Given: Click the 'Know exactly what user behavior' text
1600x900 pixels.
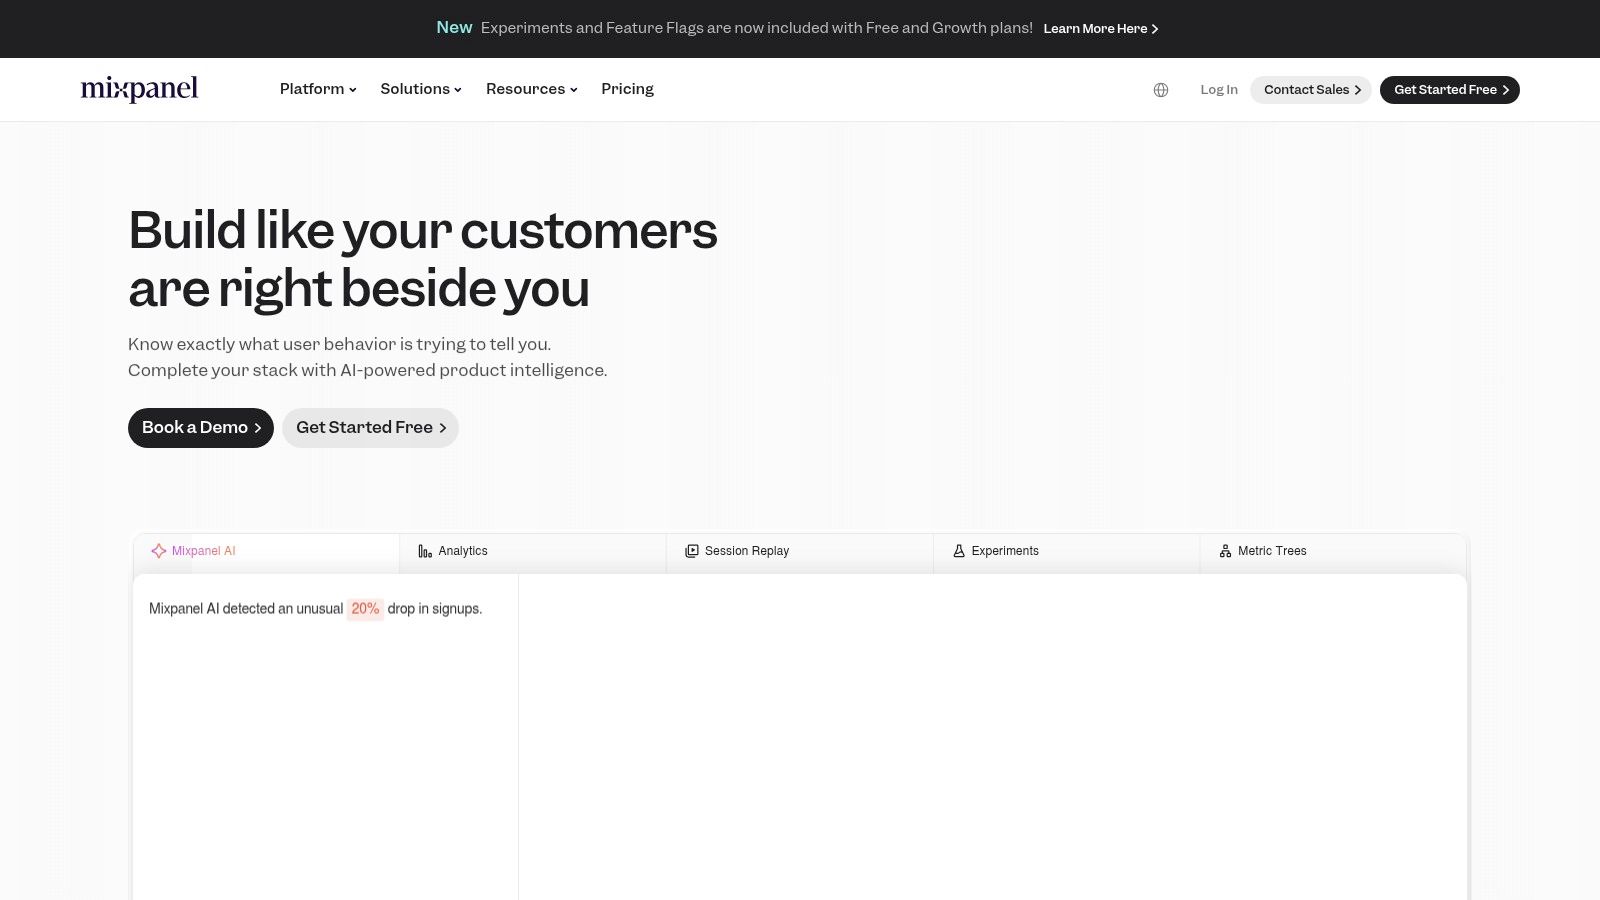Looking at the screenshot, I should (x=340, y=344).
